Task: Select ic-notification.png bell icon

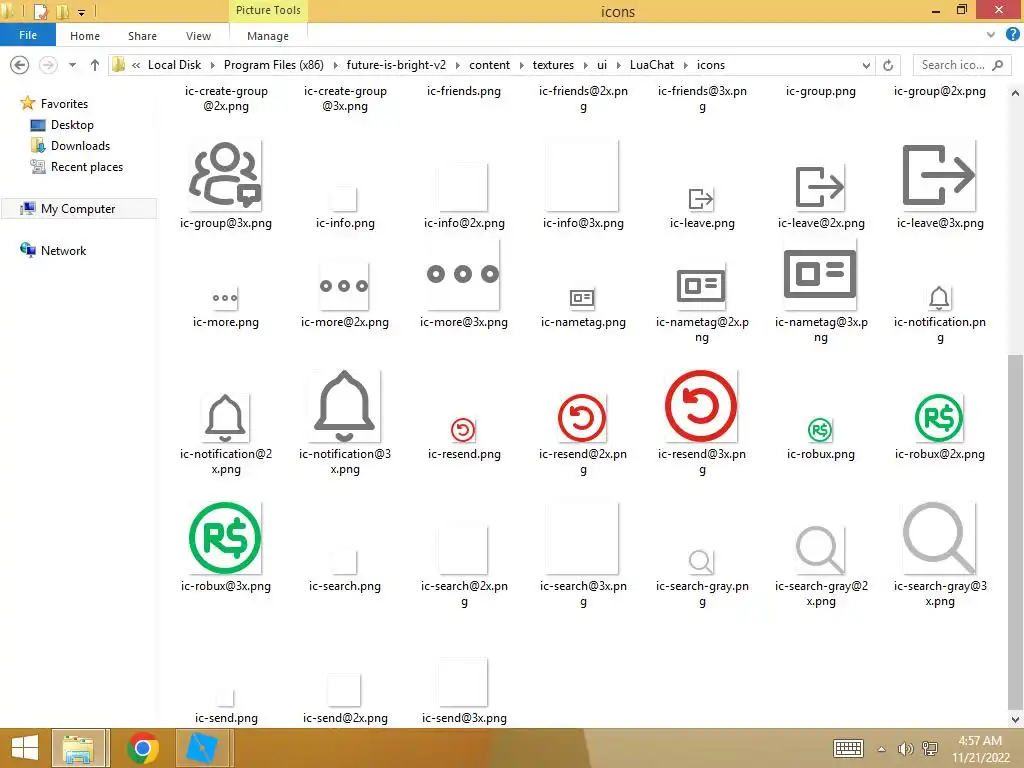Action: tap(939, 298)
